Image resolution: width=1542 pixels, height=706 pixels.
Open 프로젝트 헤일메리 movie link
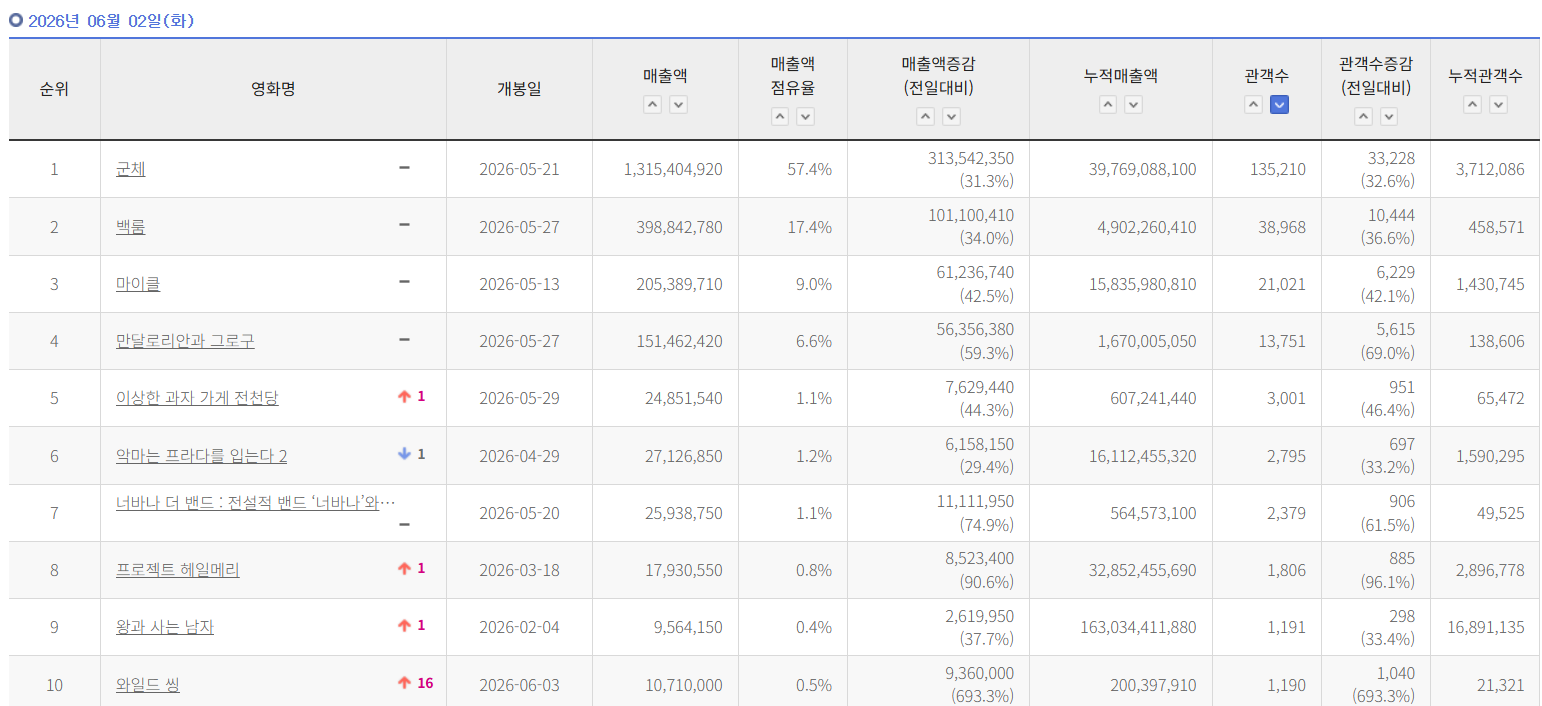[x=178, y=570]
